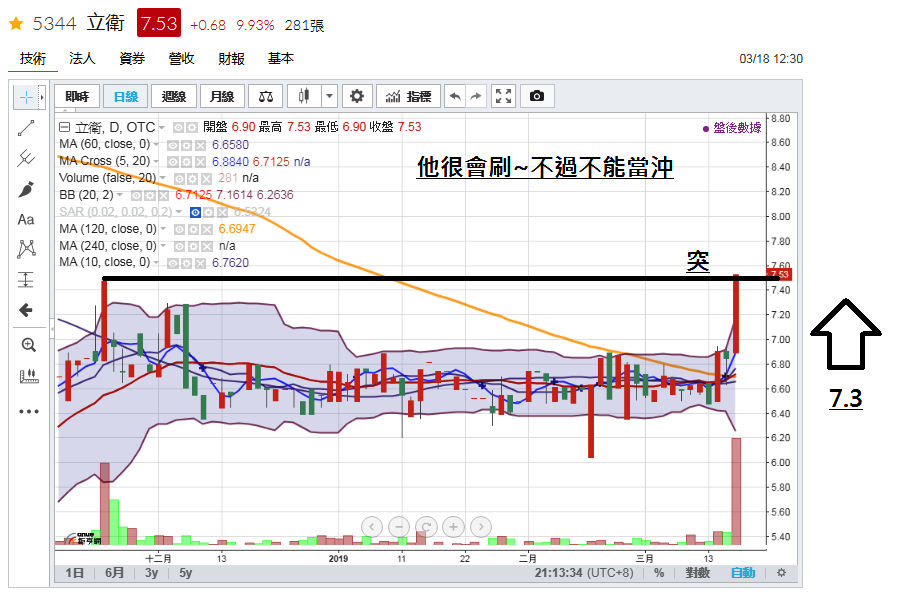Select the long position measurement tool
The width and height of the screenshot is (900, 600).
click(x=26, y=280)
